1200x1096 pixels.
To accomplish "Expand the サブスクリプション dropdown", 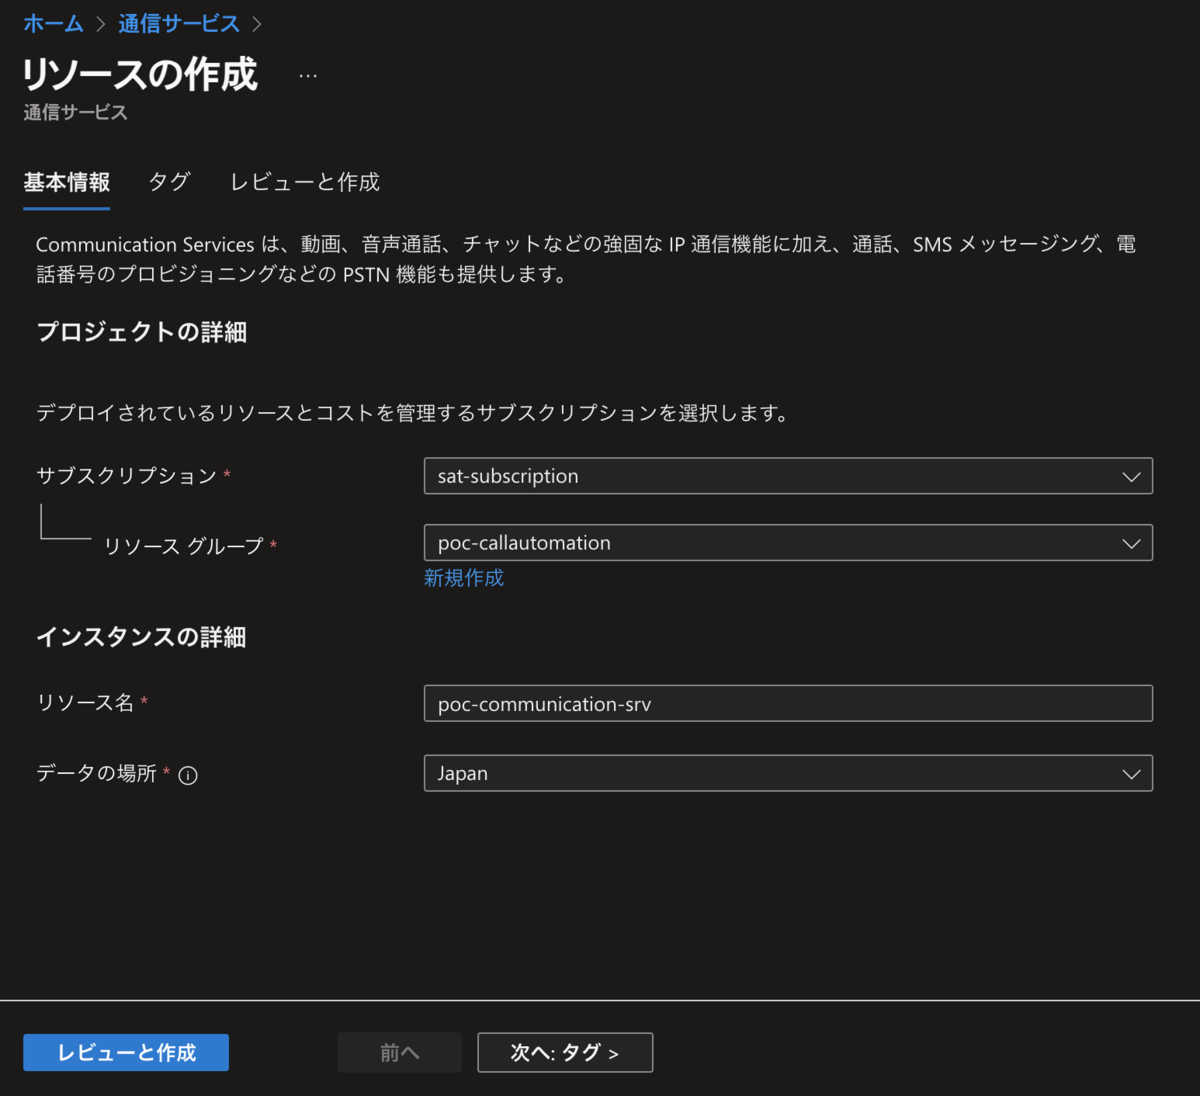I will click(x=788, y=476).
